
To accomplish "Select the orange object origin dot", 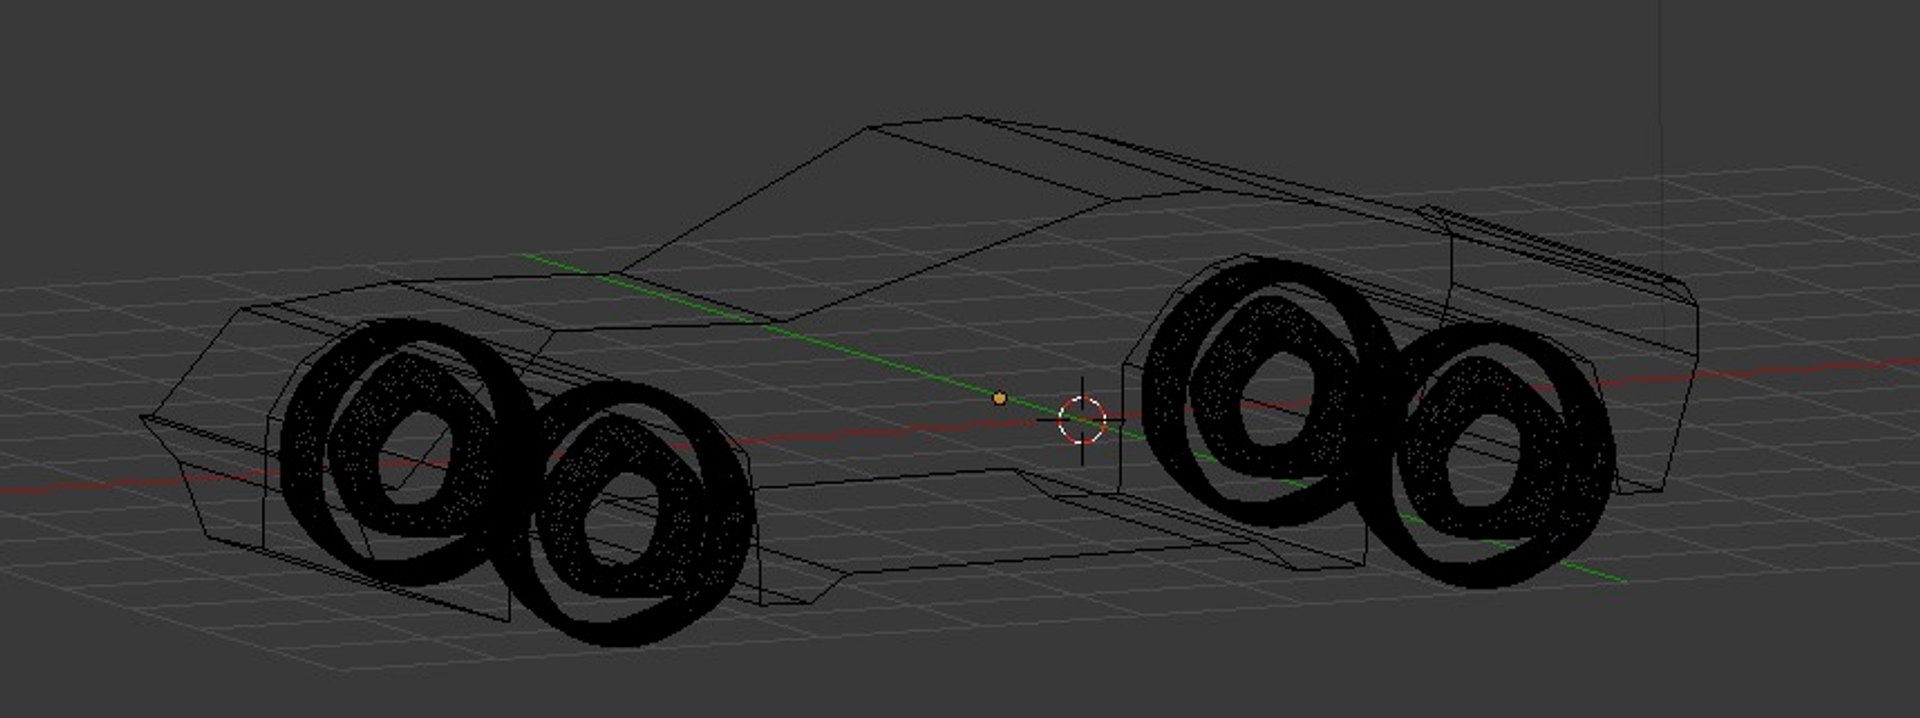I will coord(999,398).
